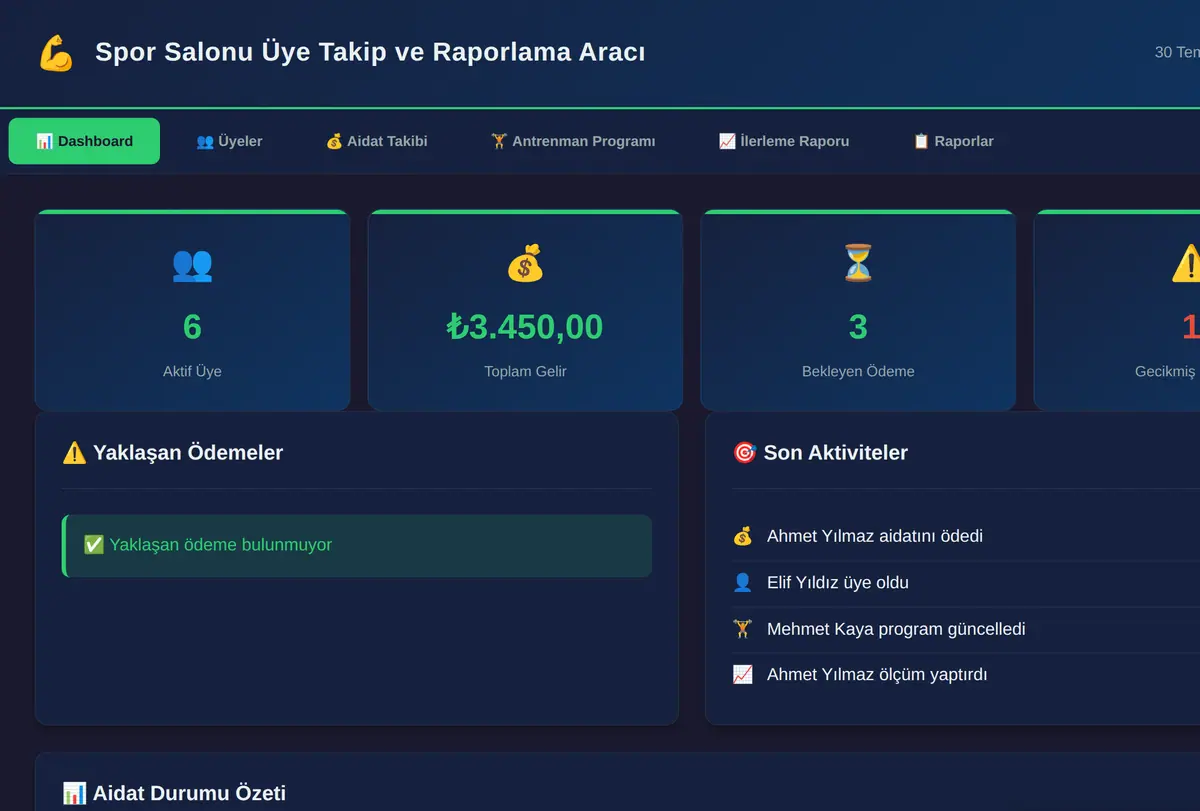
Task: Click the Ahmet Yılmaz ölçüm yaptırdı activity
Action: 877,675
